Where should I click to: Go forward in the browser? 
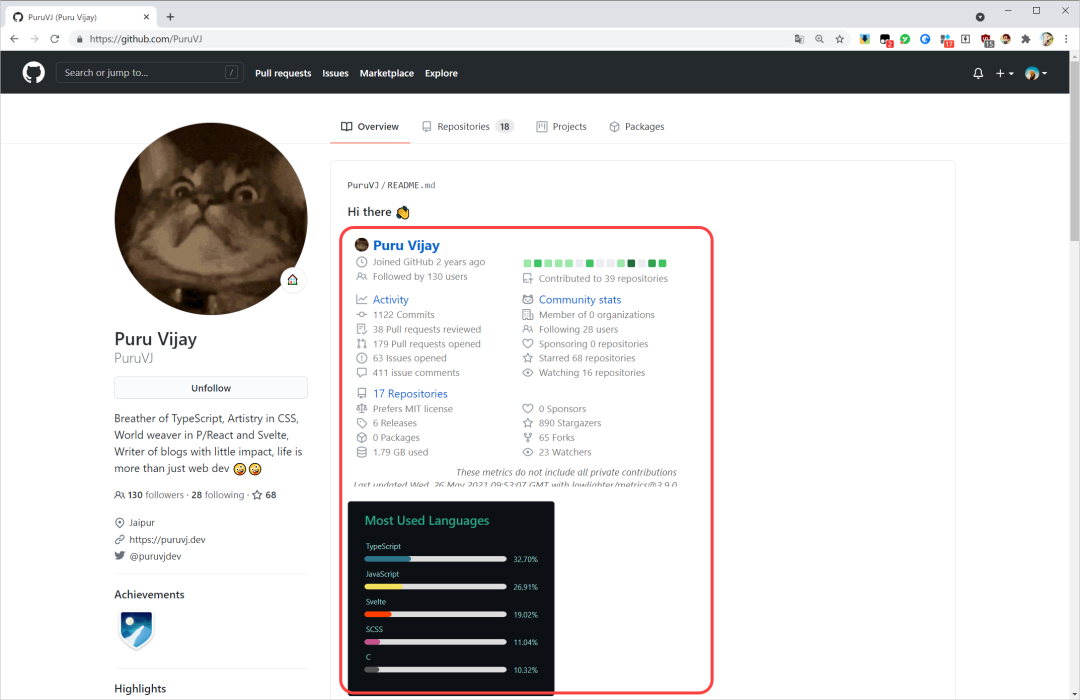tap(34, 39)
